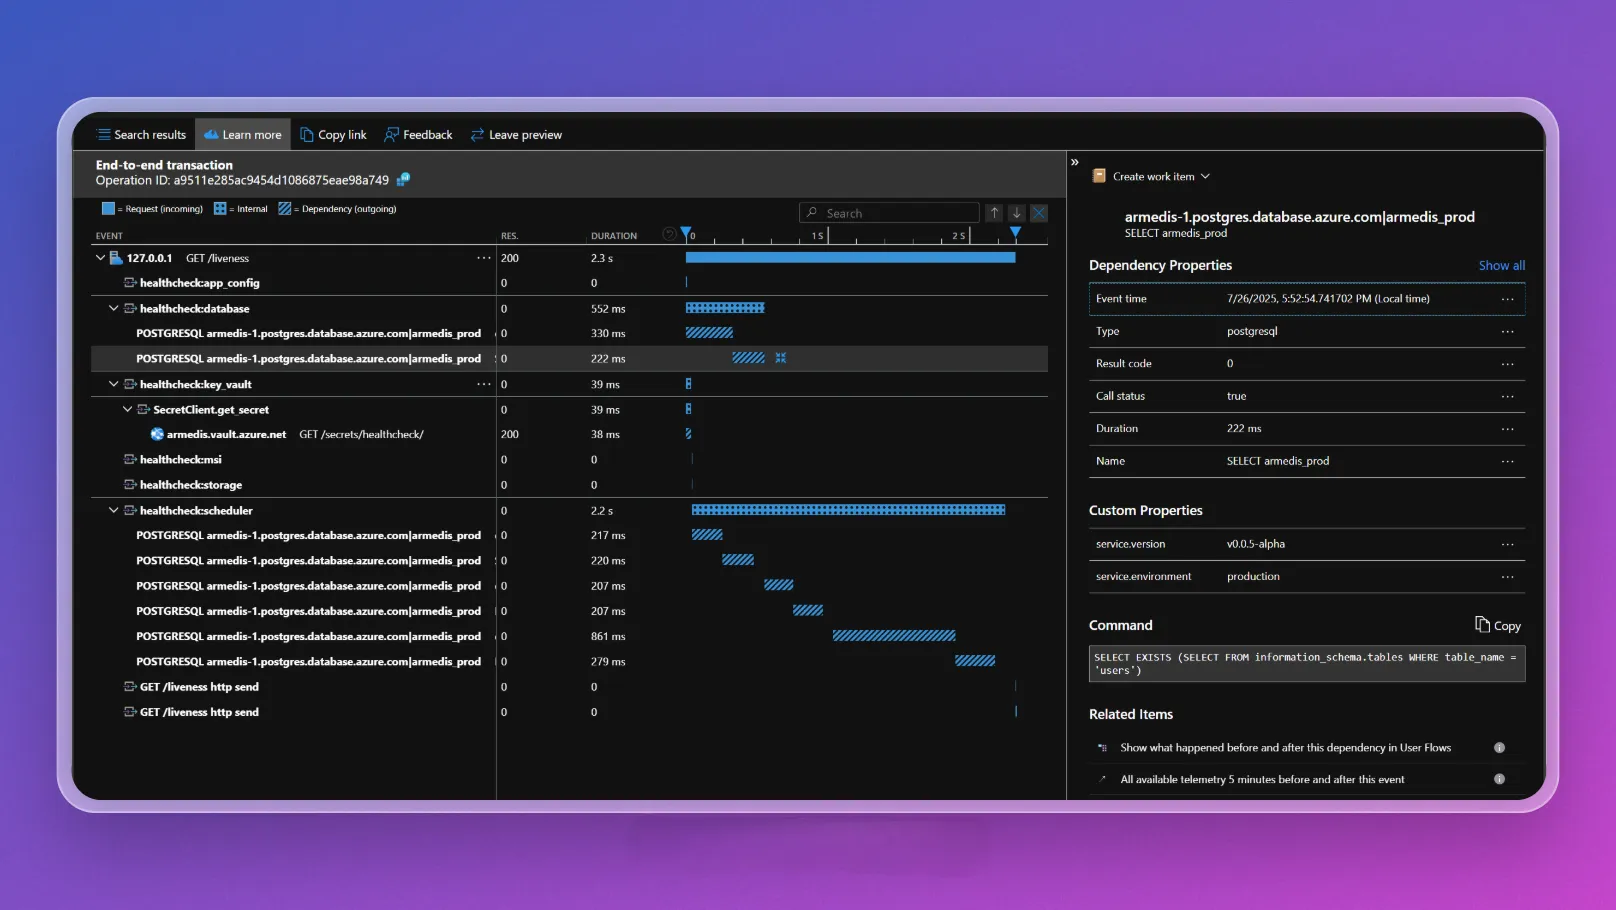Open ellipsis menu for Result code property
1616x910 pixels.
coord(1507,364)
